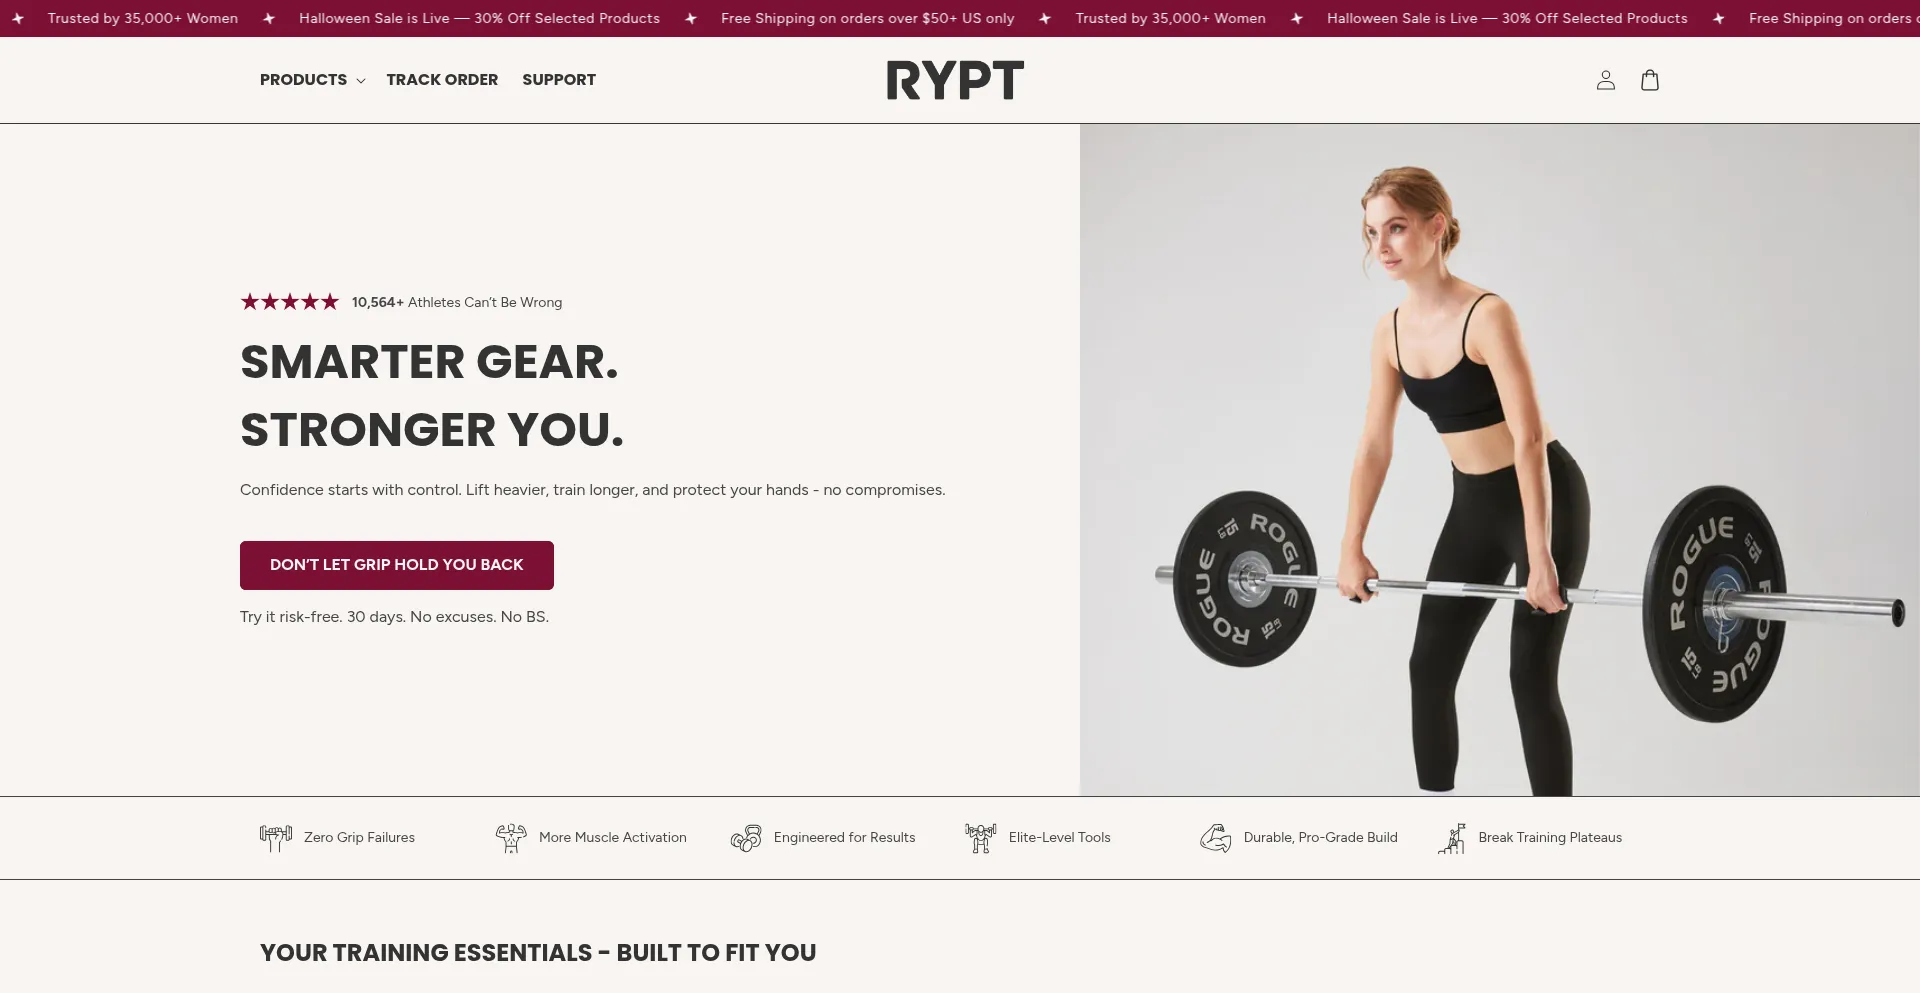Click the Durable, Pro-Grade Build bicep icon

click(1216, 838)
